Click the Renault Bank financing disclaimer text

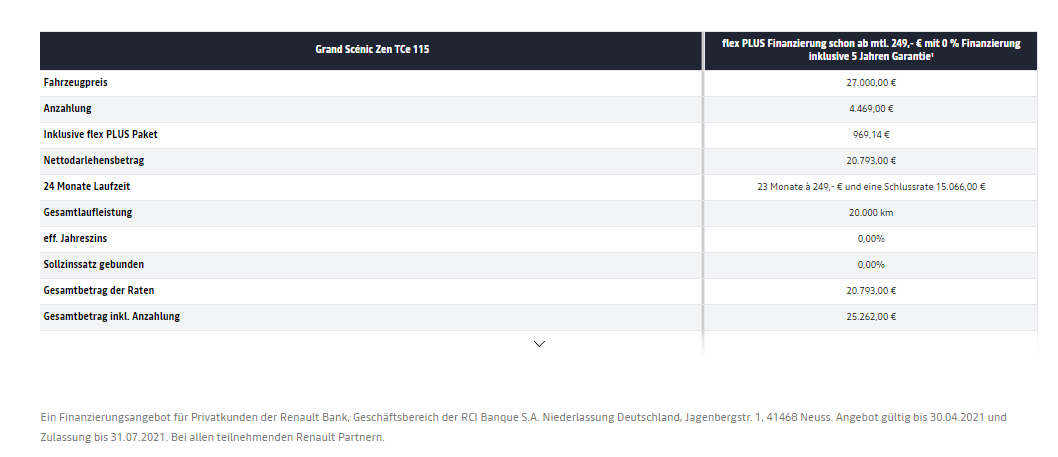point(524,427)
